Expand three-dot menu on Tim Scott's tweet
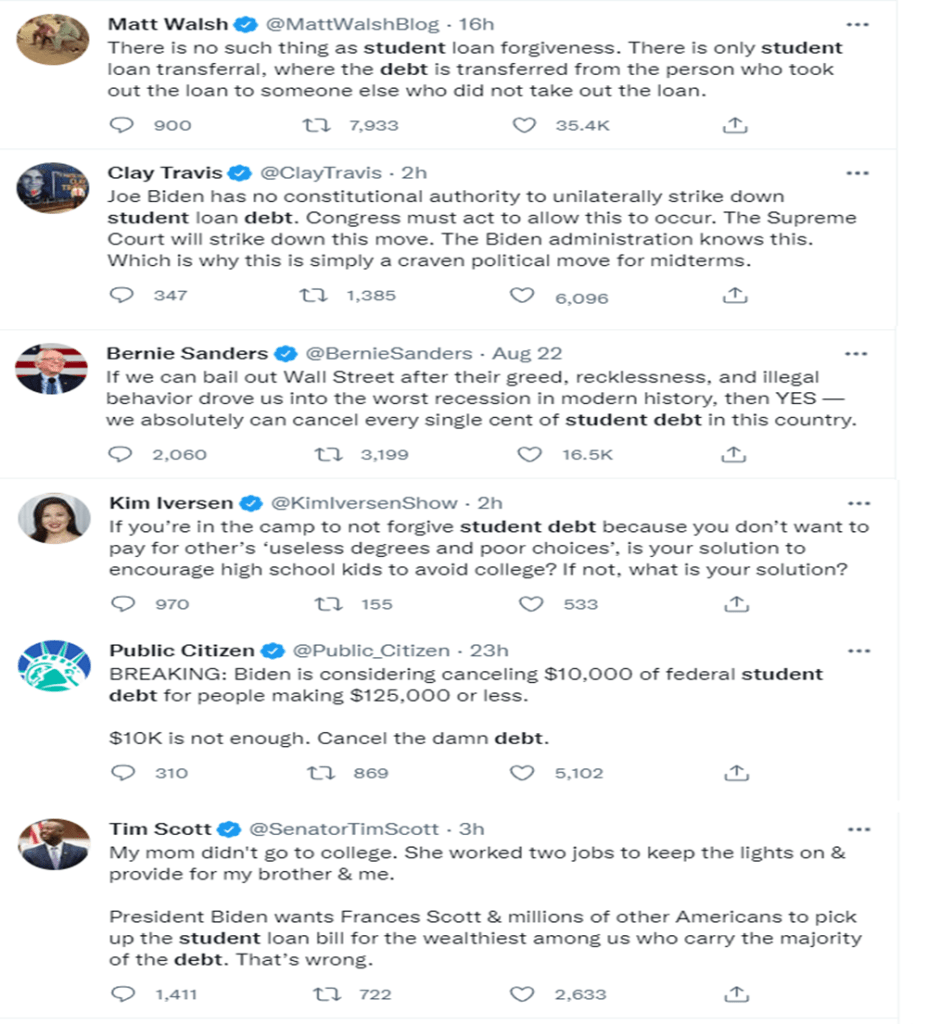928x1024 pixels. (x=857, y=829)
